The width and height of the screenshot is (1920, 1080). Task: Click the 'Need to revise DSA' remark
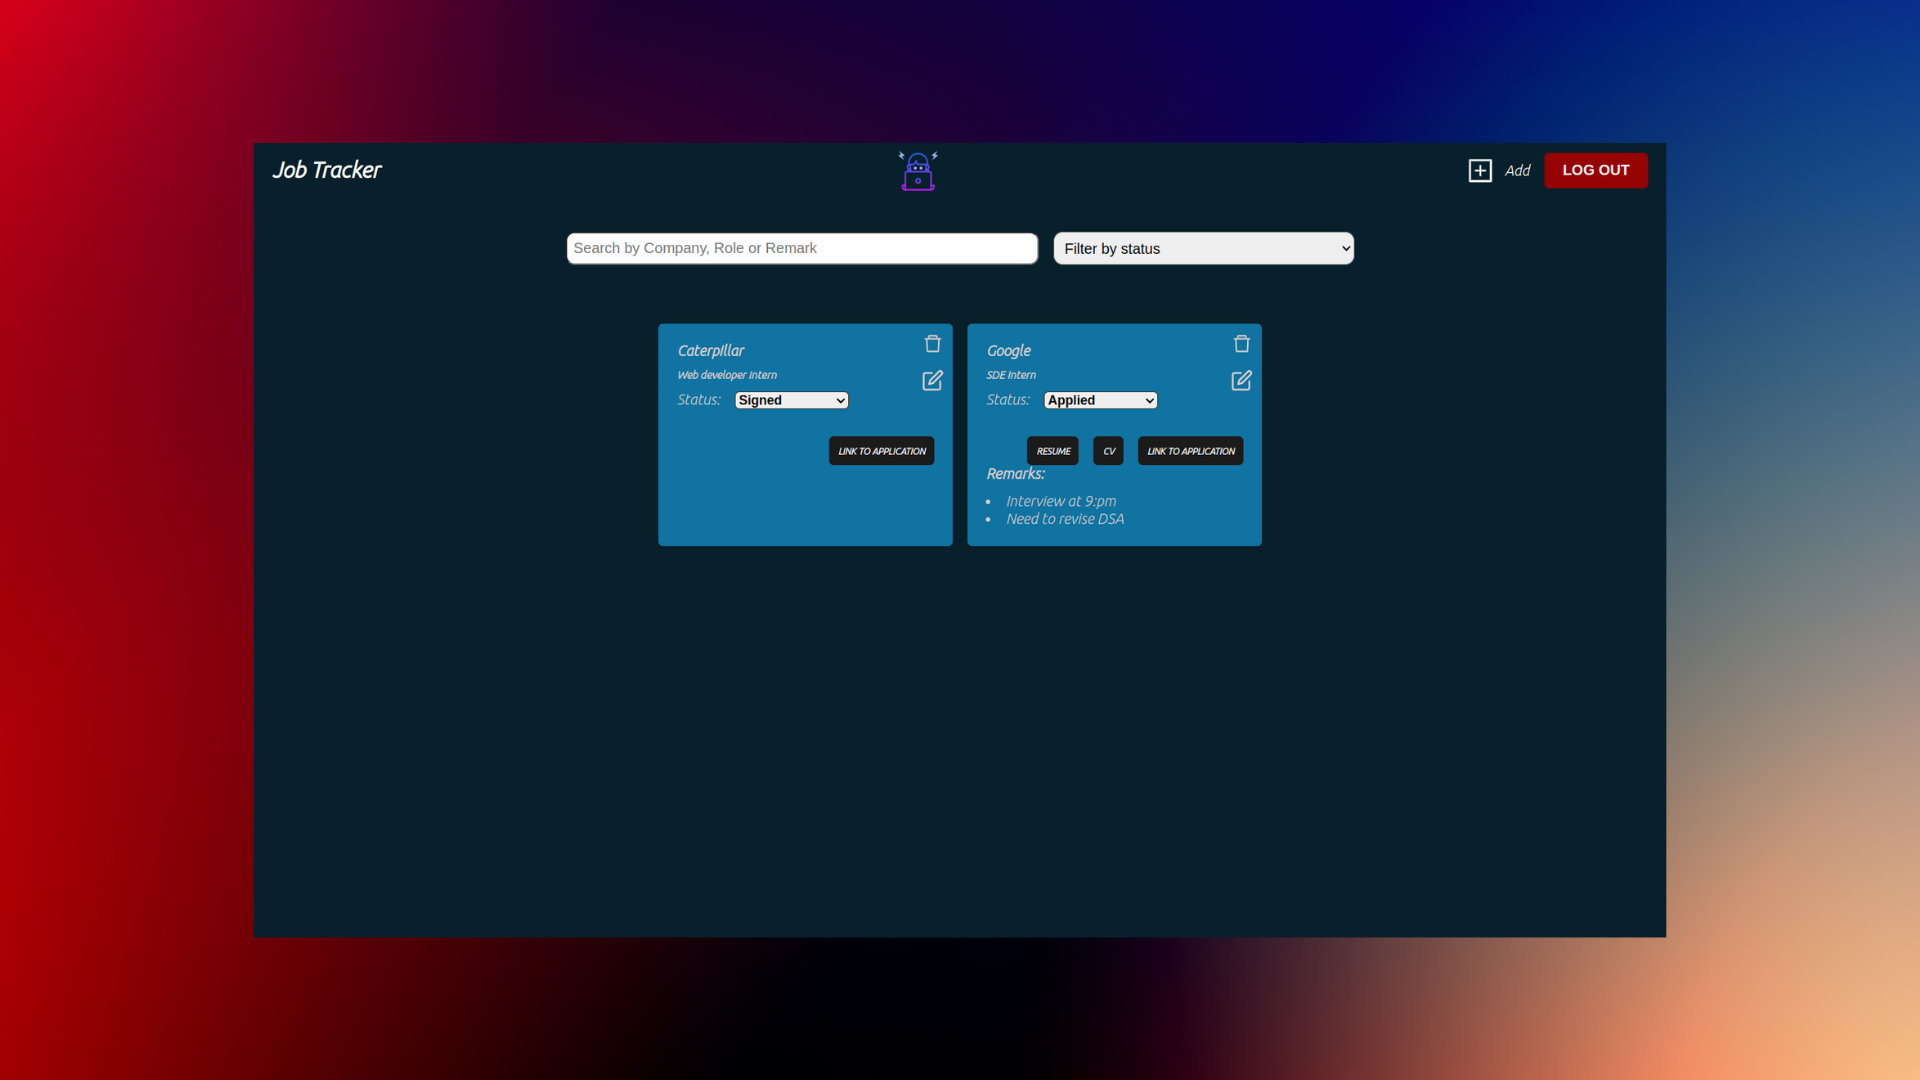click(x=1065, y=519)
